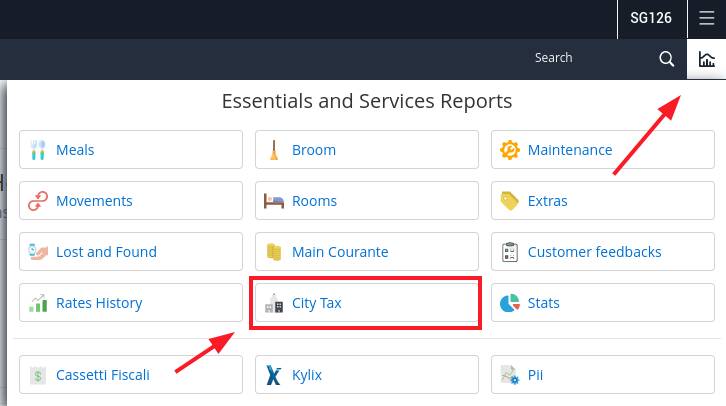Viewport: 726px width, 406px height.
Task: Open the reports chart icon
Action: 707,59
